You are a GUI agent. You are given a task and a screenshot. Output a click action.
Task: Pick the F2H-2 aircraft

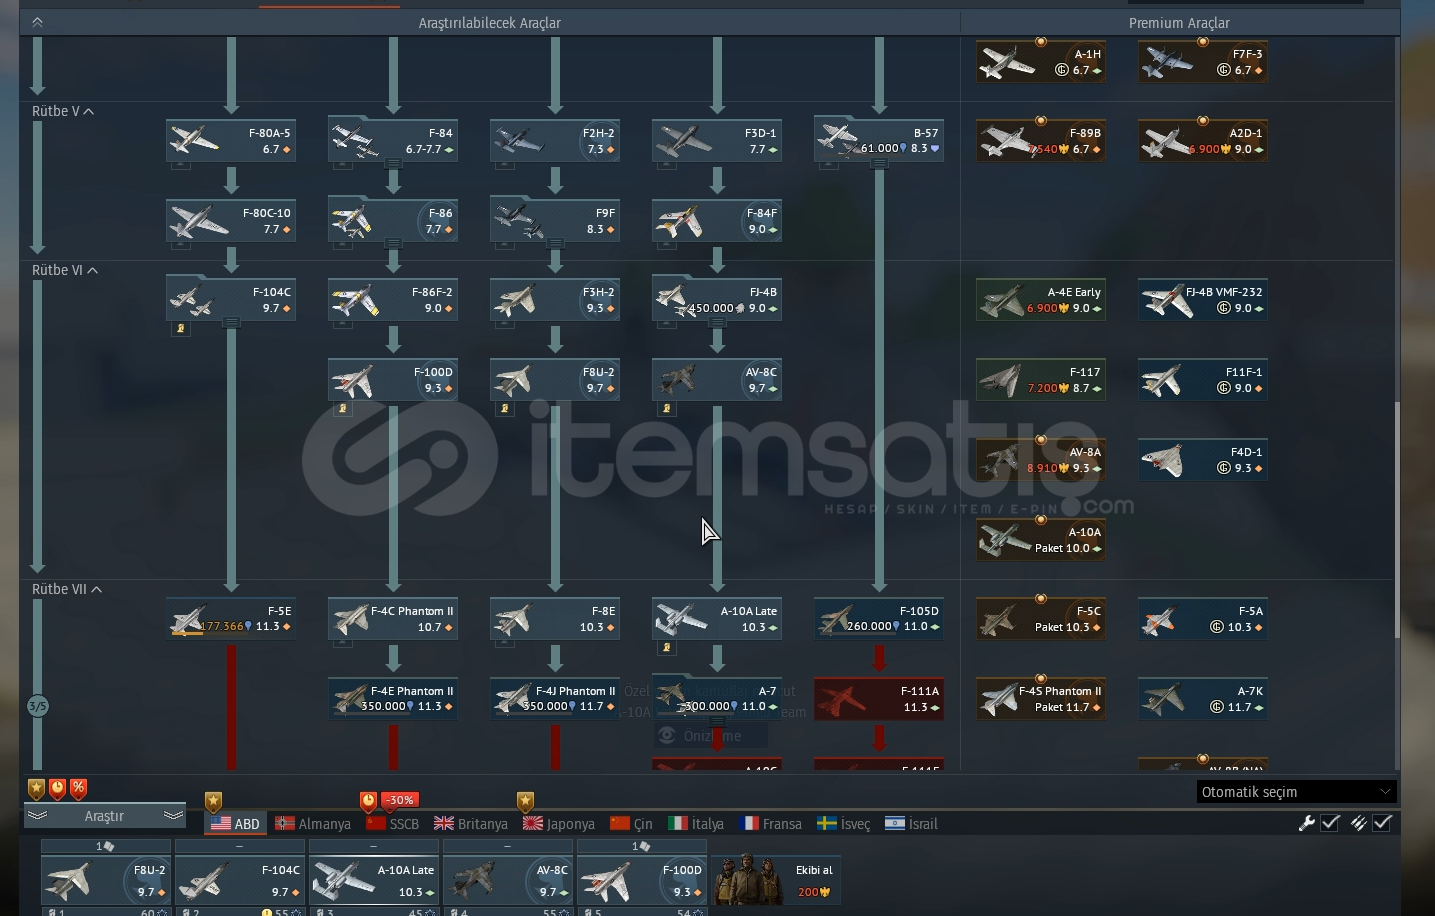coord(555,141)
